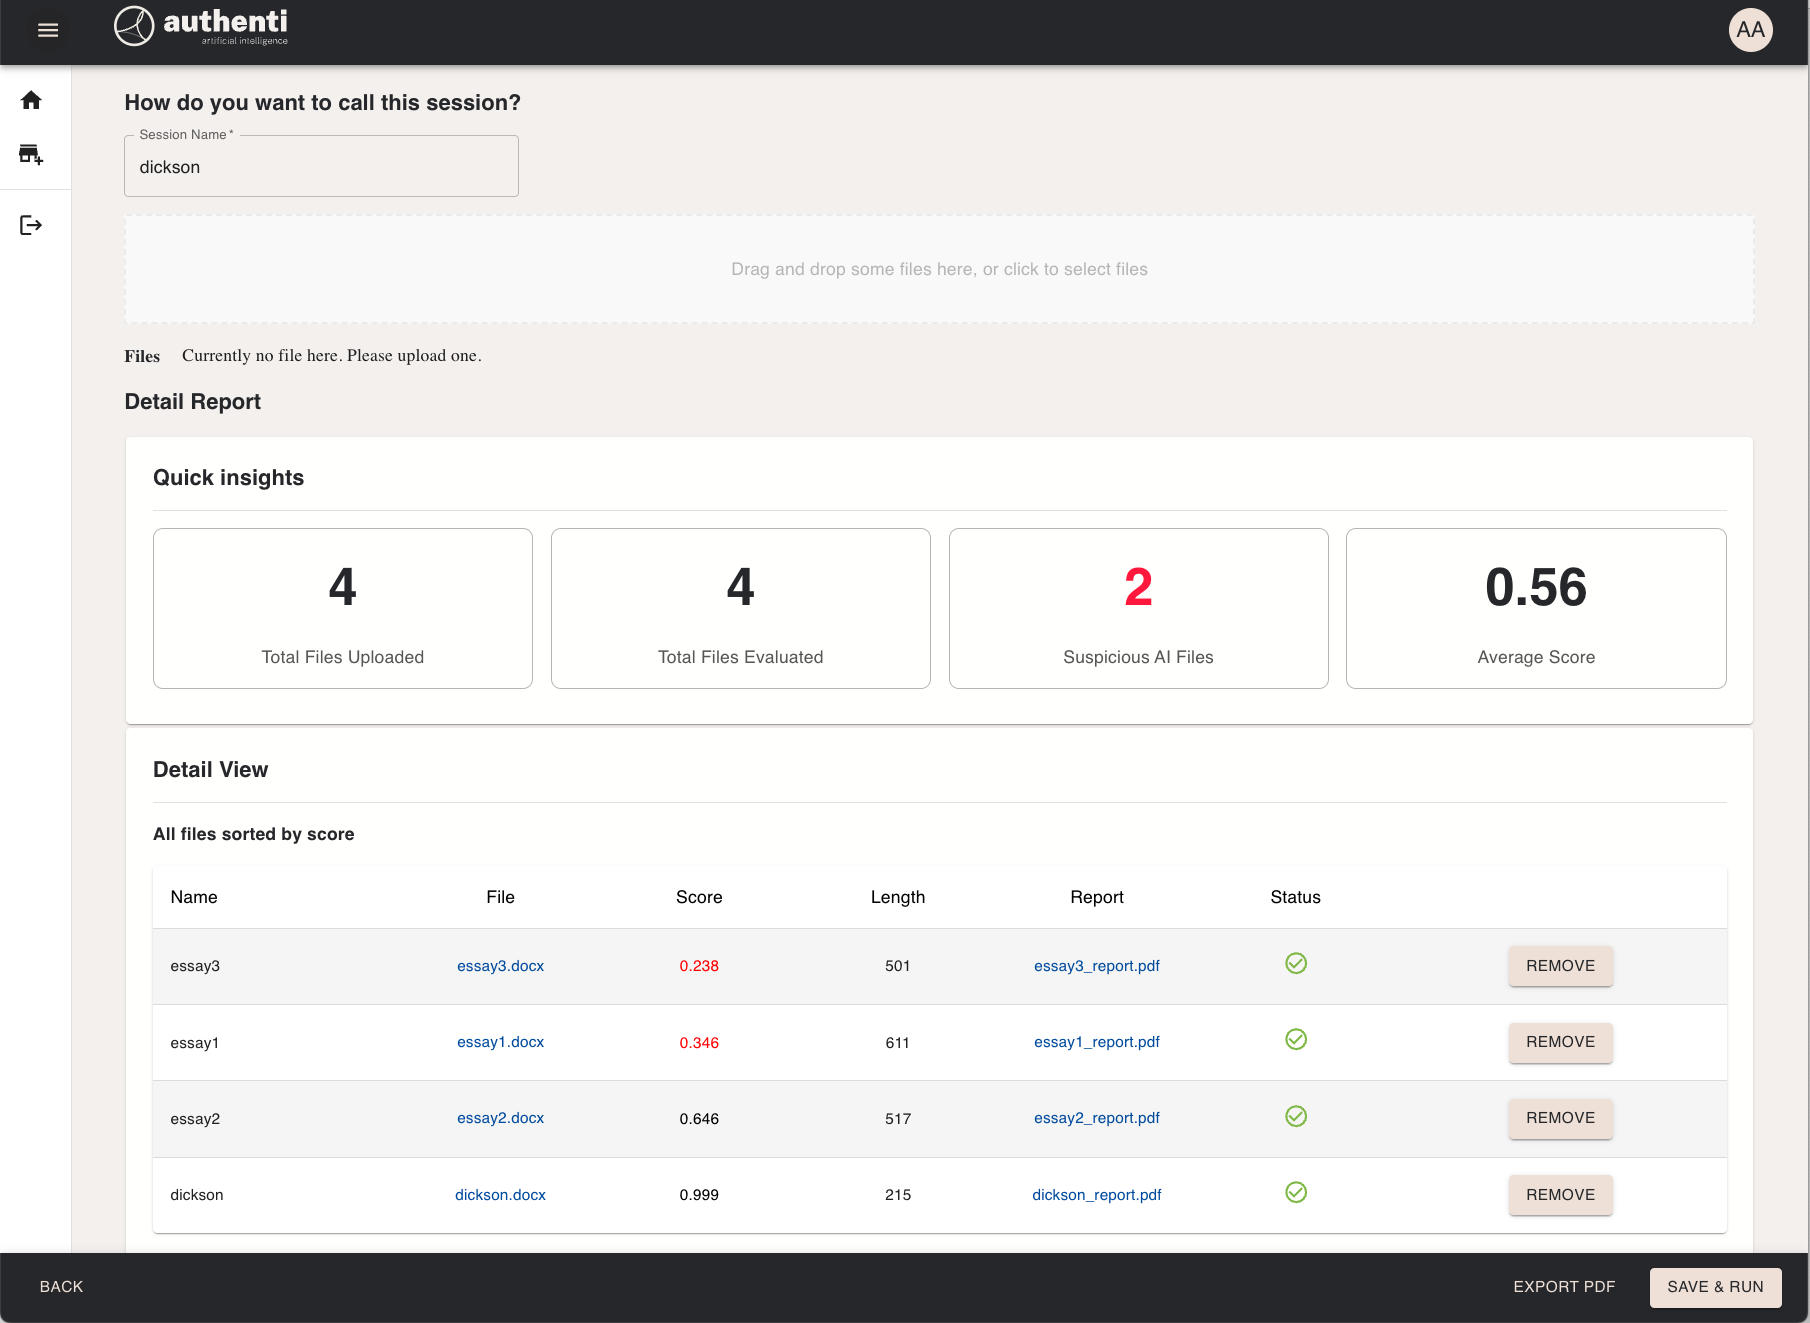Screen dimensions: 1810x1323
Task: Click the score 0.999
Action: click(699, 1195)
